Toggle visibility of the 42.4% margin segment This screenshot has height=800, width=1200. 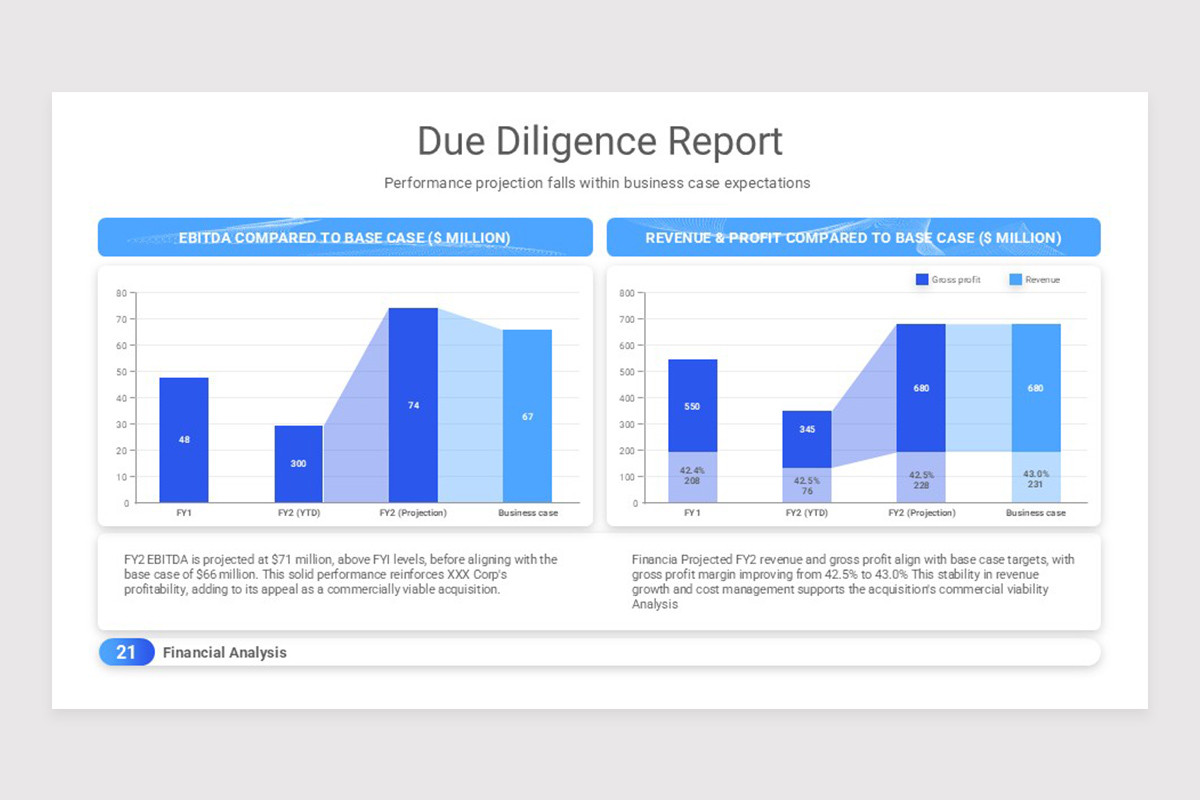[x=694, y=478]
